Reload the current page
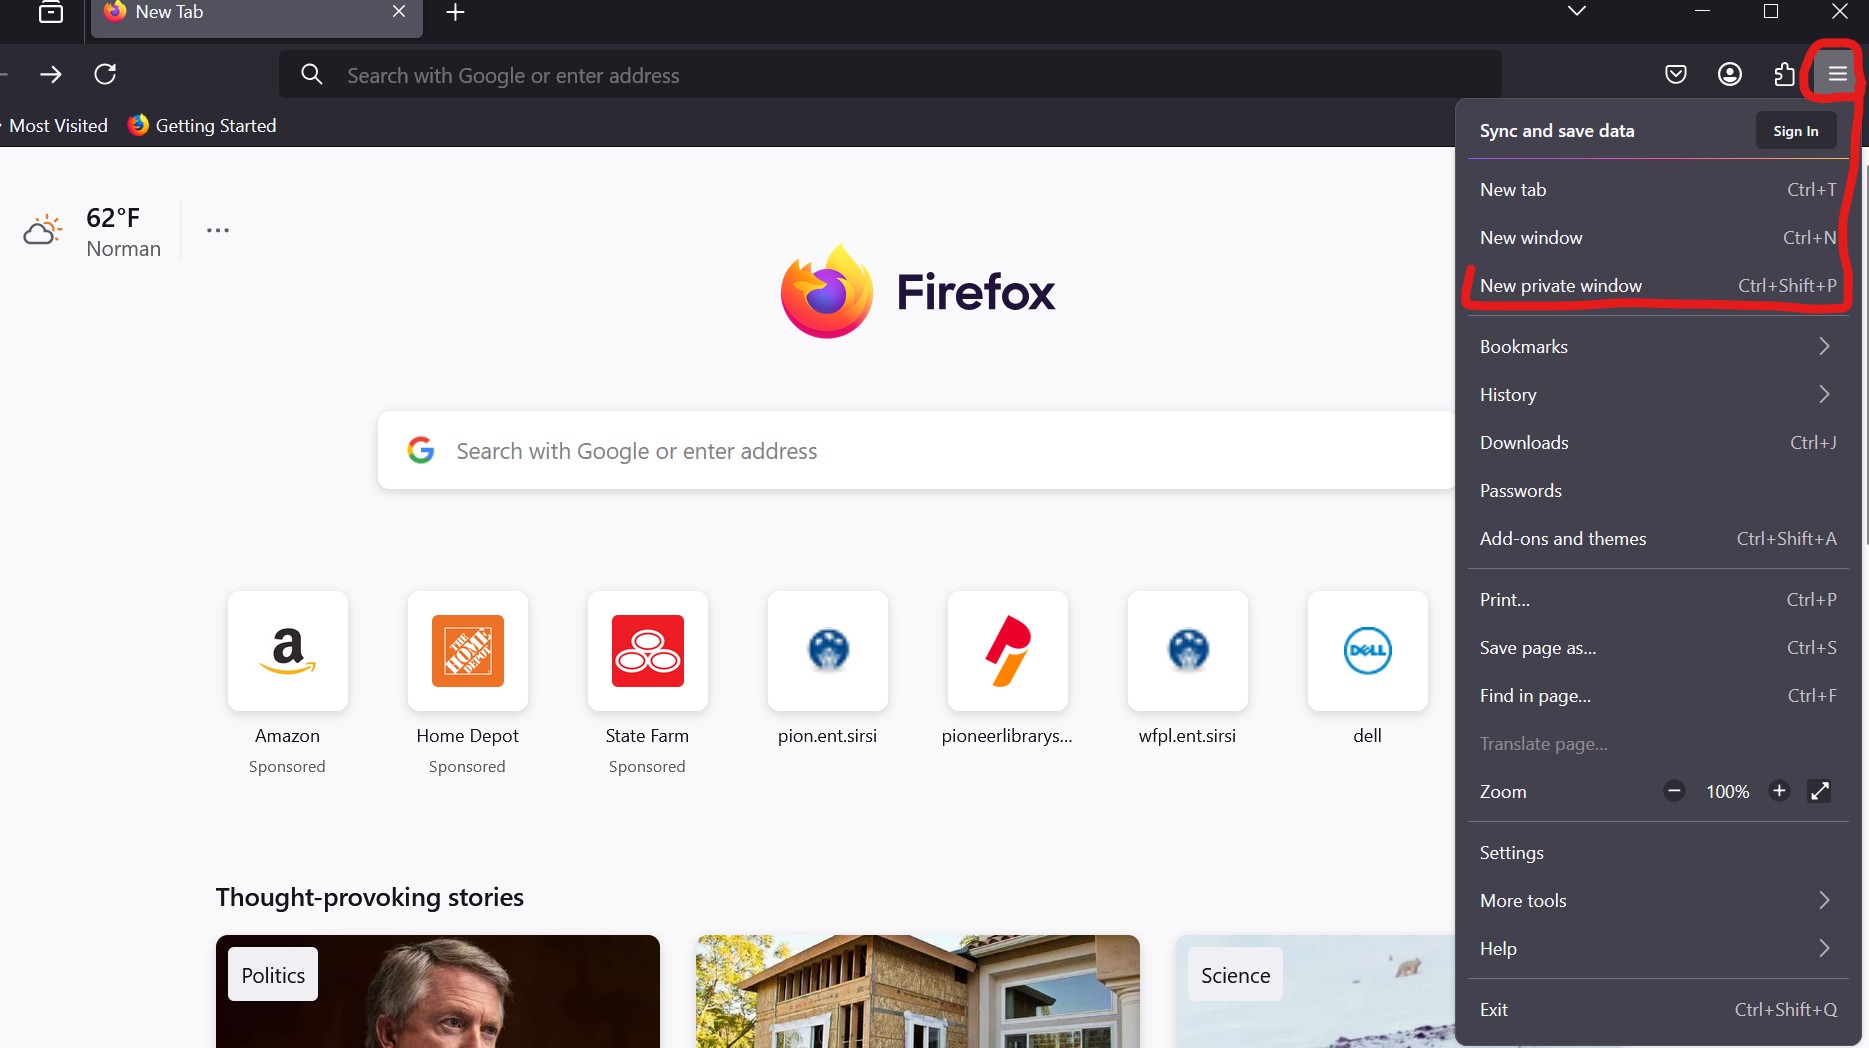Viewport: 1869px width, 1048px height. [x=105, y=74]
